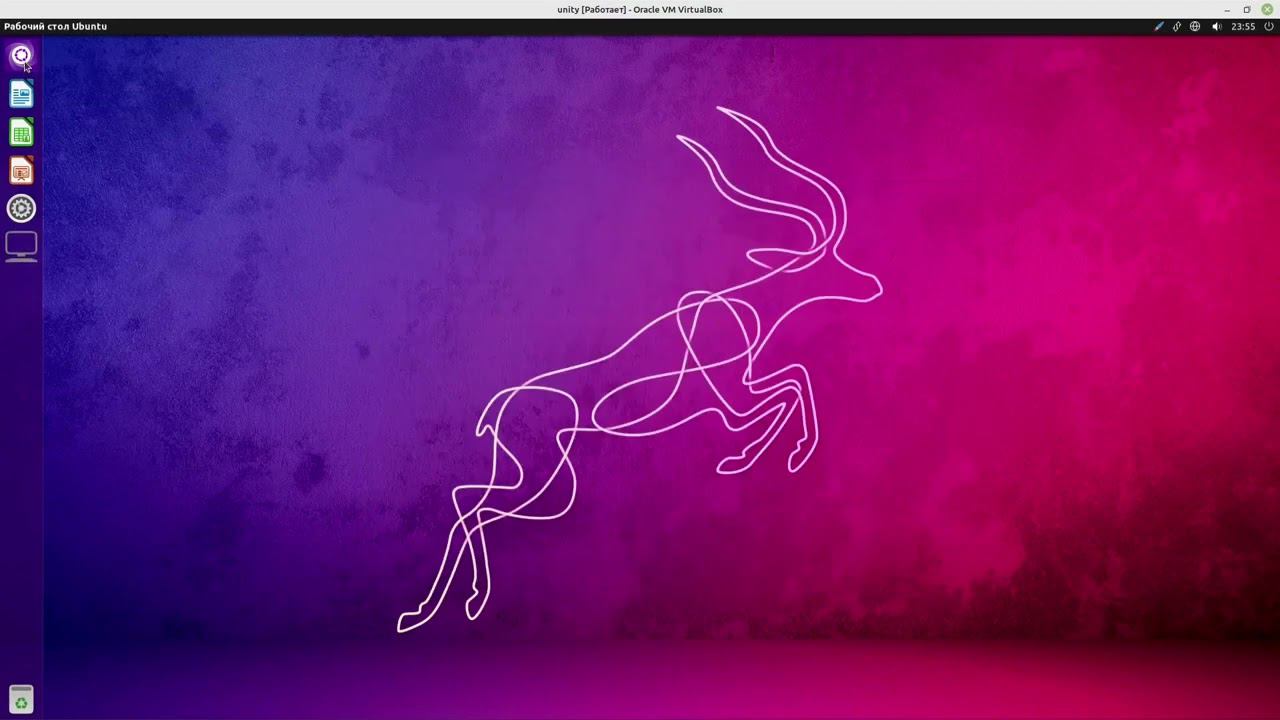Close the VirtualBox unity window
This screenshot has width=1280, height=720.
pyautogui.click(x=1267, y=9)
